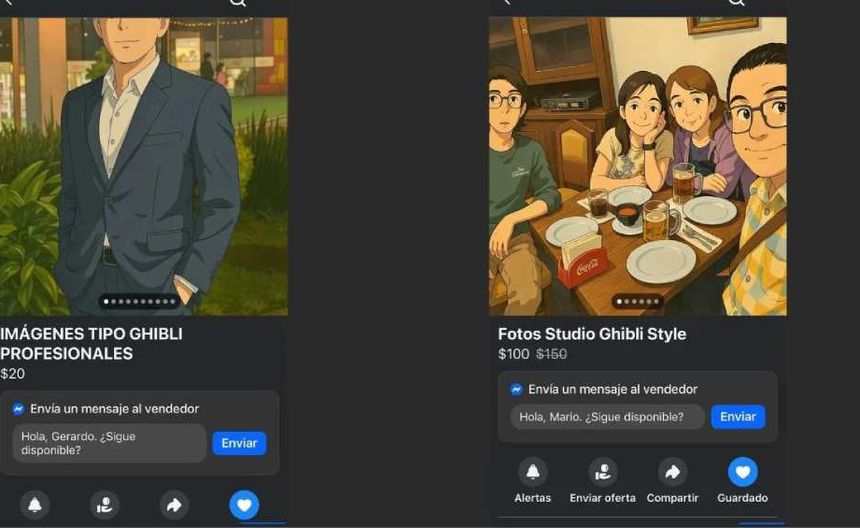Click the carousel dots on the suited man image
860x528 pixels.
[139, 301]
